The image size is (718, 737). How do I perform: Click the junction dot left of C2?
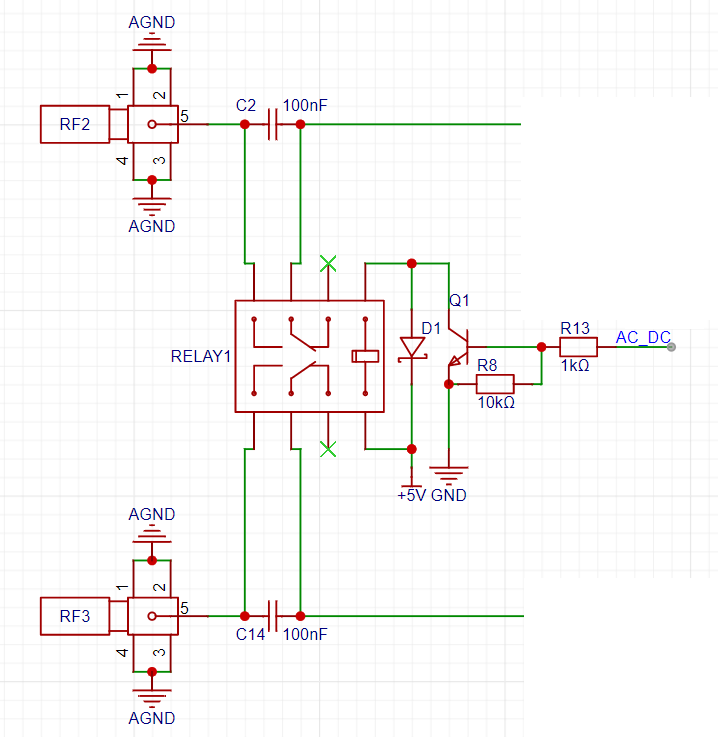click(x=245, y=124)
